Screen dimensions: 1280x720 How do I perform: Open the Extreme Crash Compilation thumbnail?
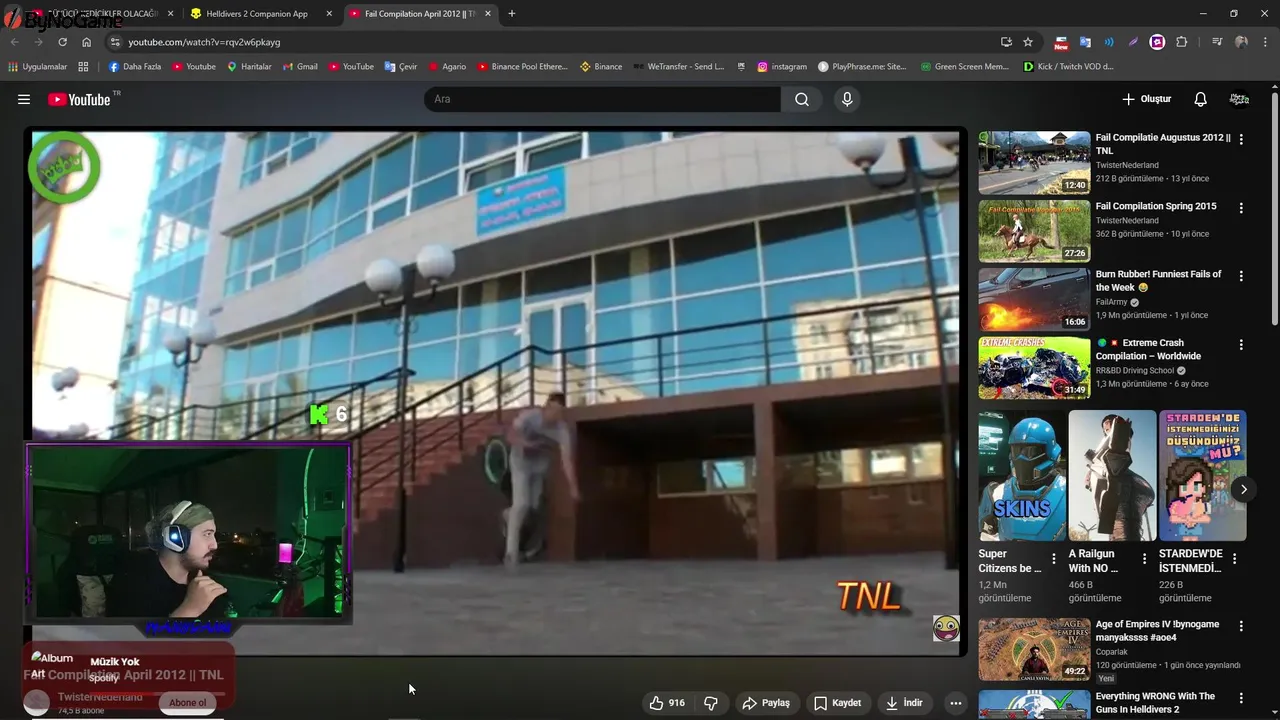point(1034,367)
